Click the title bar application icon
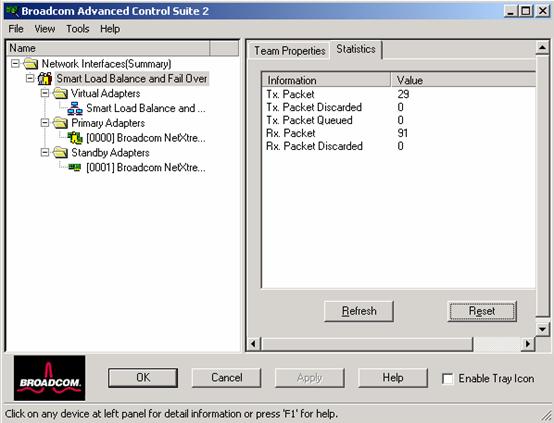The image size is (554, 423). (12, 11)
